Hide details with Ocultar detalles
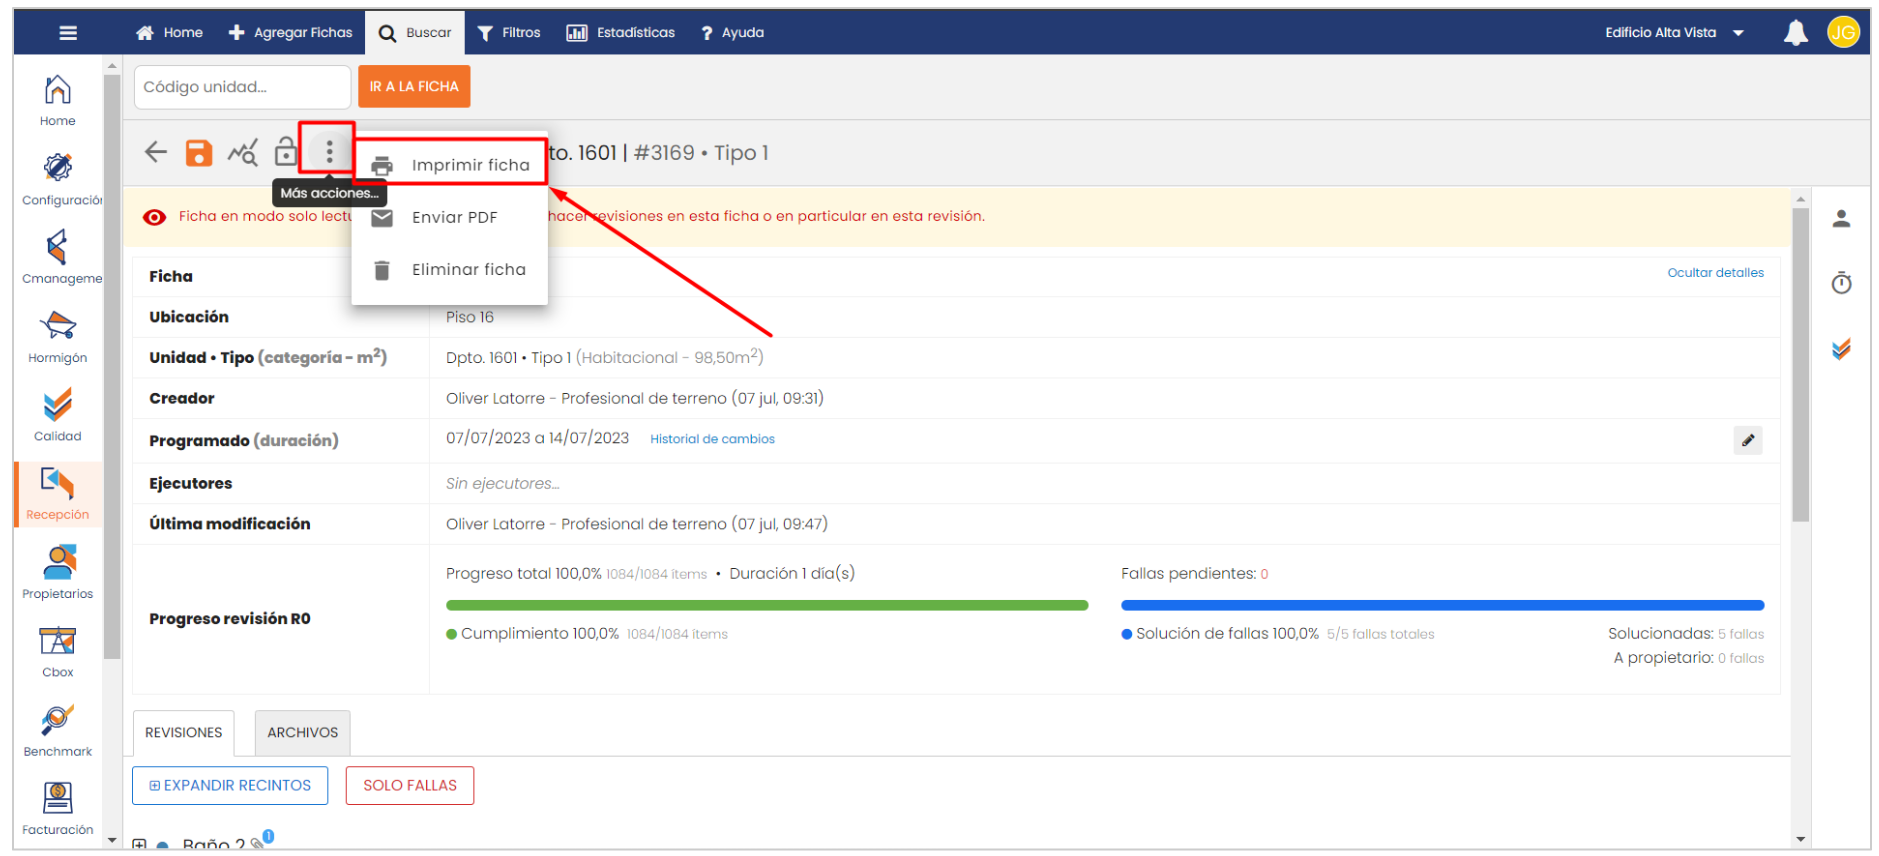Viewport: 1879px width, 856px height. [1714, 273]
